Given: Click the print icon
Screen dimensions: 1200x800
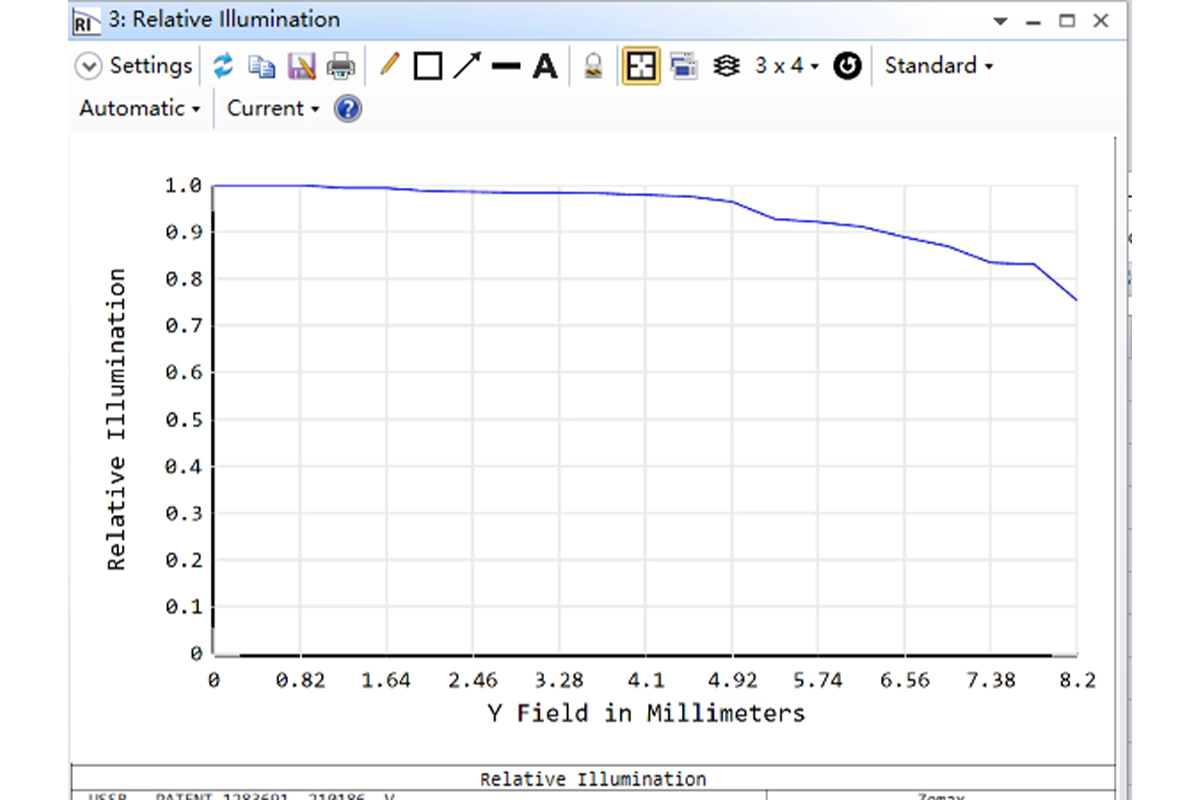Looking at the screenshot, I should pyautogui.click(x=341, y=67).
